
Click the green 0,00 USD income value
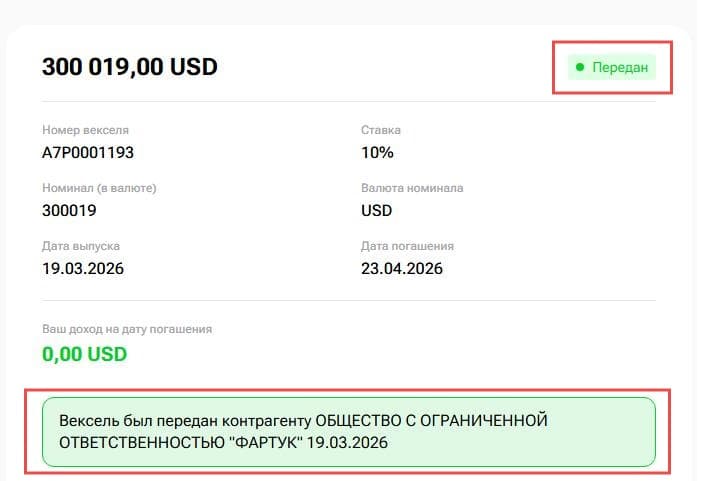tap(84, 353)
